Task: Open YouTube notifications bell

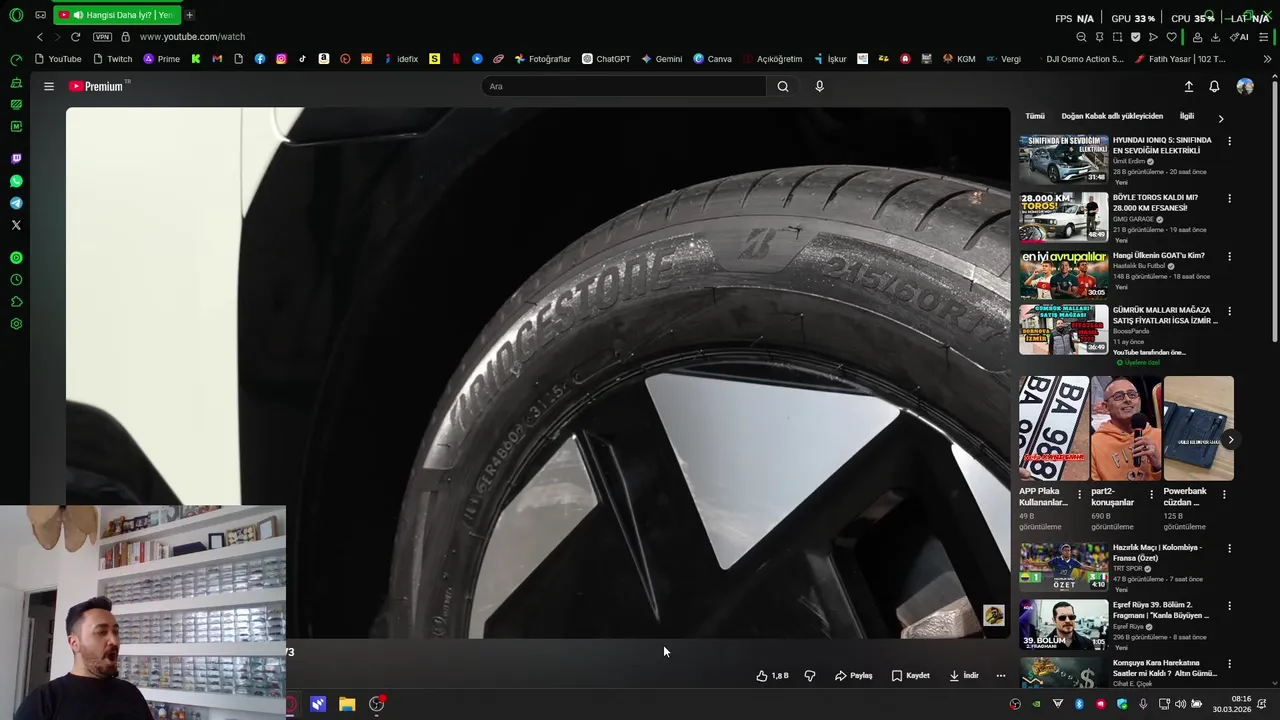Action: pyautogui.click(x=1214, y=86)
